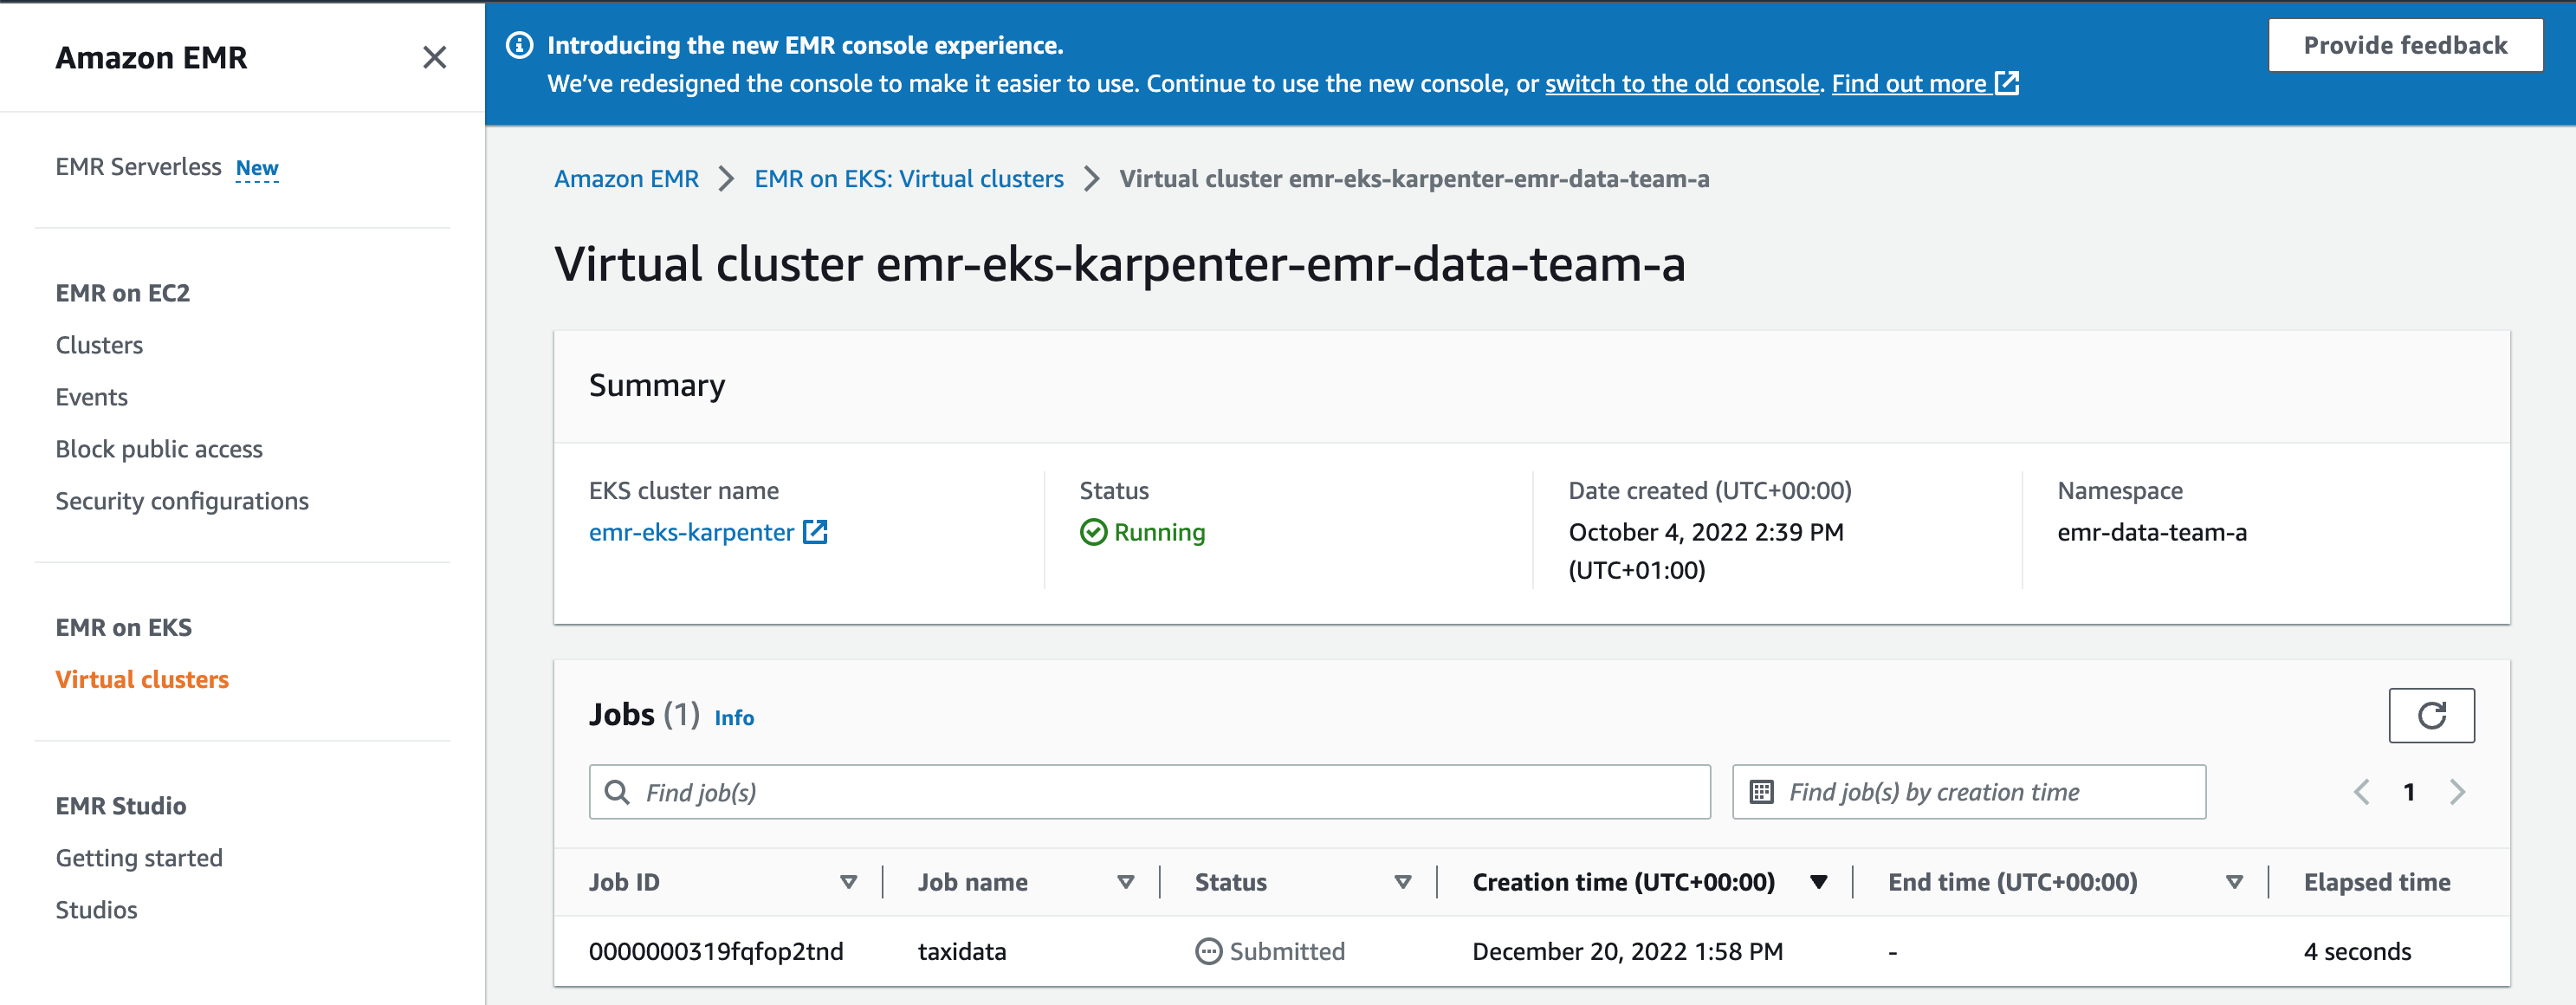Open the Jobs Info link
The width and height of the screenshot is (2576, 1005).
pyautogui.click(x=733, y=717)
